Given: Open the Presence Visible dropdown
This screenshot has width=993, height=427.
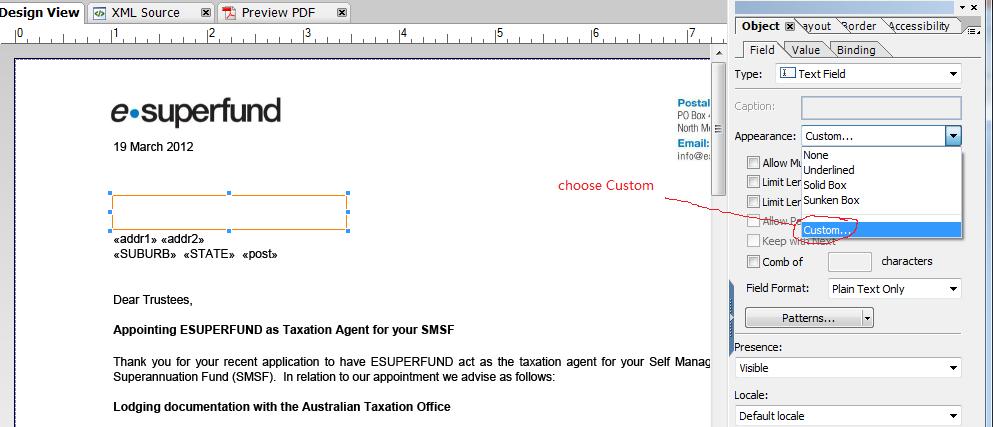Looking at the screenshot, I should (848, 368).
